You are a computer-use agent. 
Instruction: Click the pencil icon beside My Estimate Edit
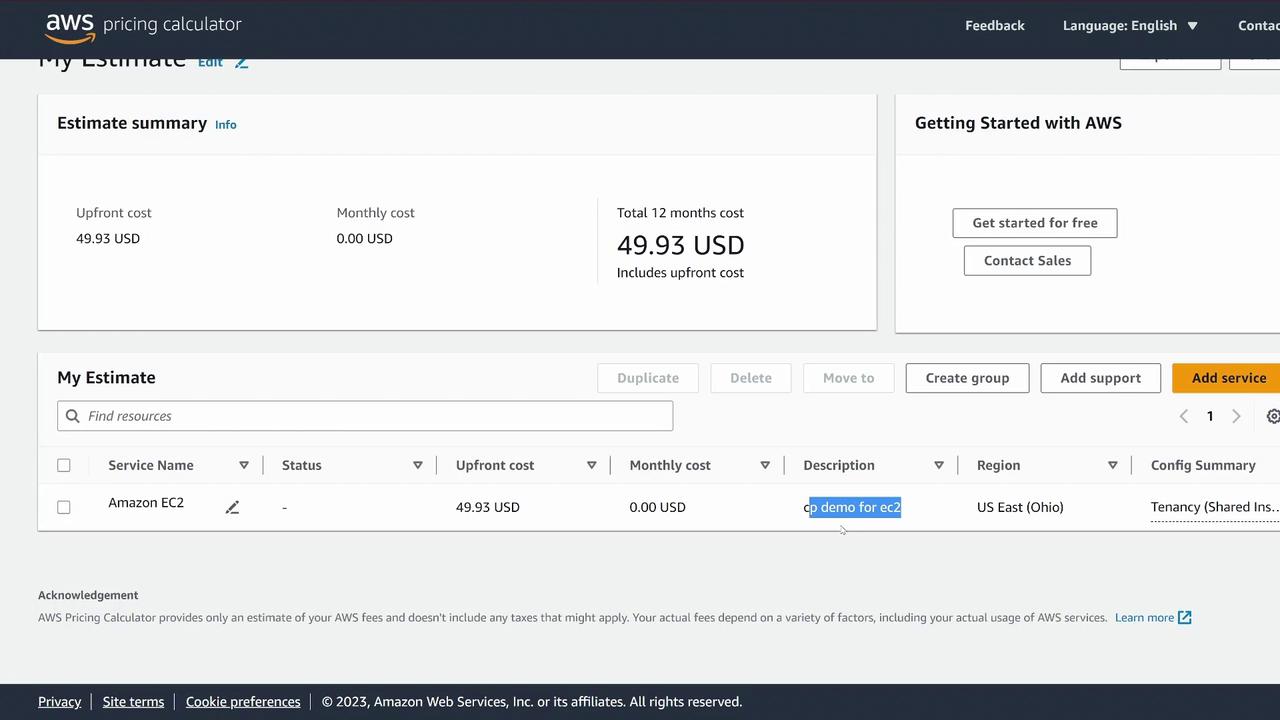coord(241,62)
